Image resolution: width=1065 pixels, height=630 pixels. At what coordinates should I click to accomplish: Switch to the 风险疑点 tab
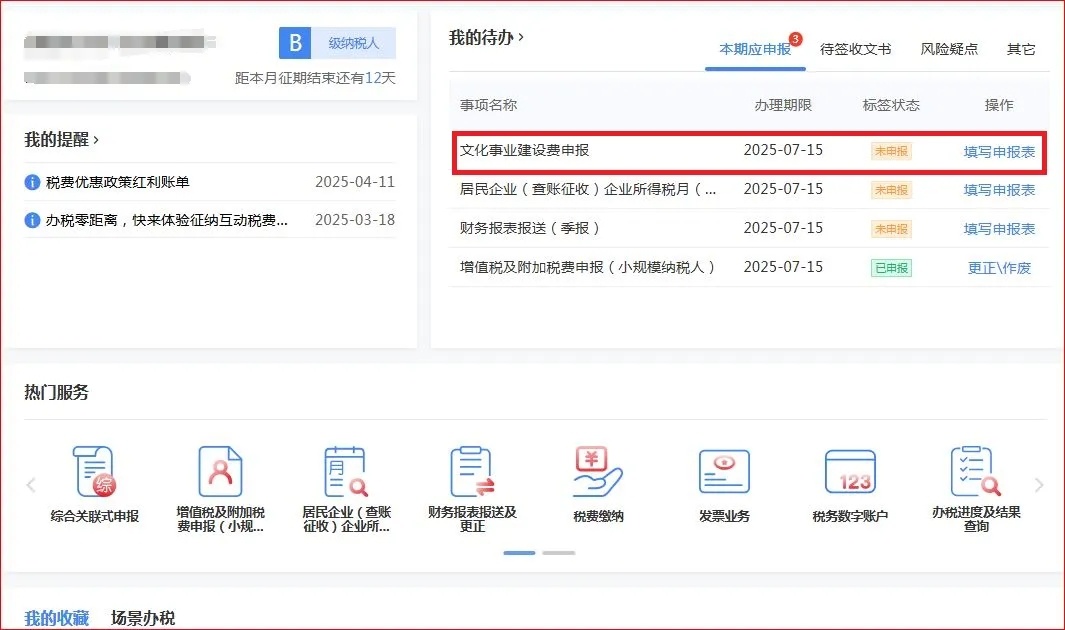949,49
